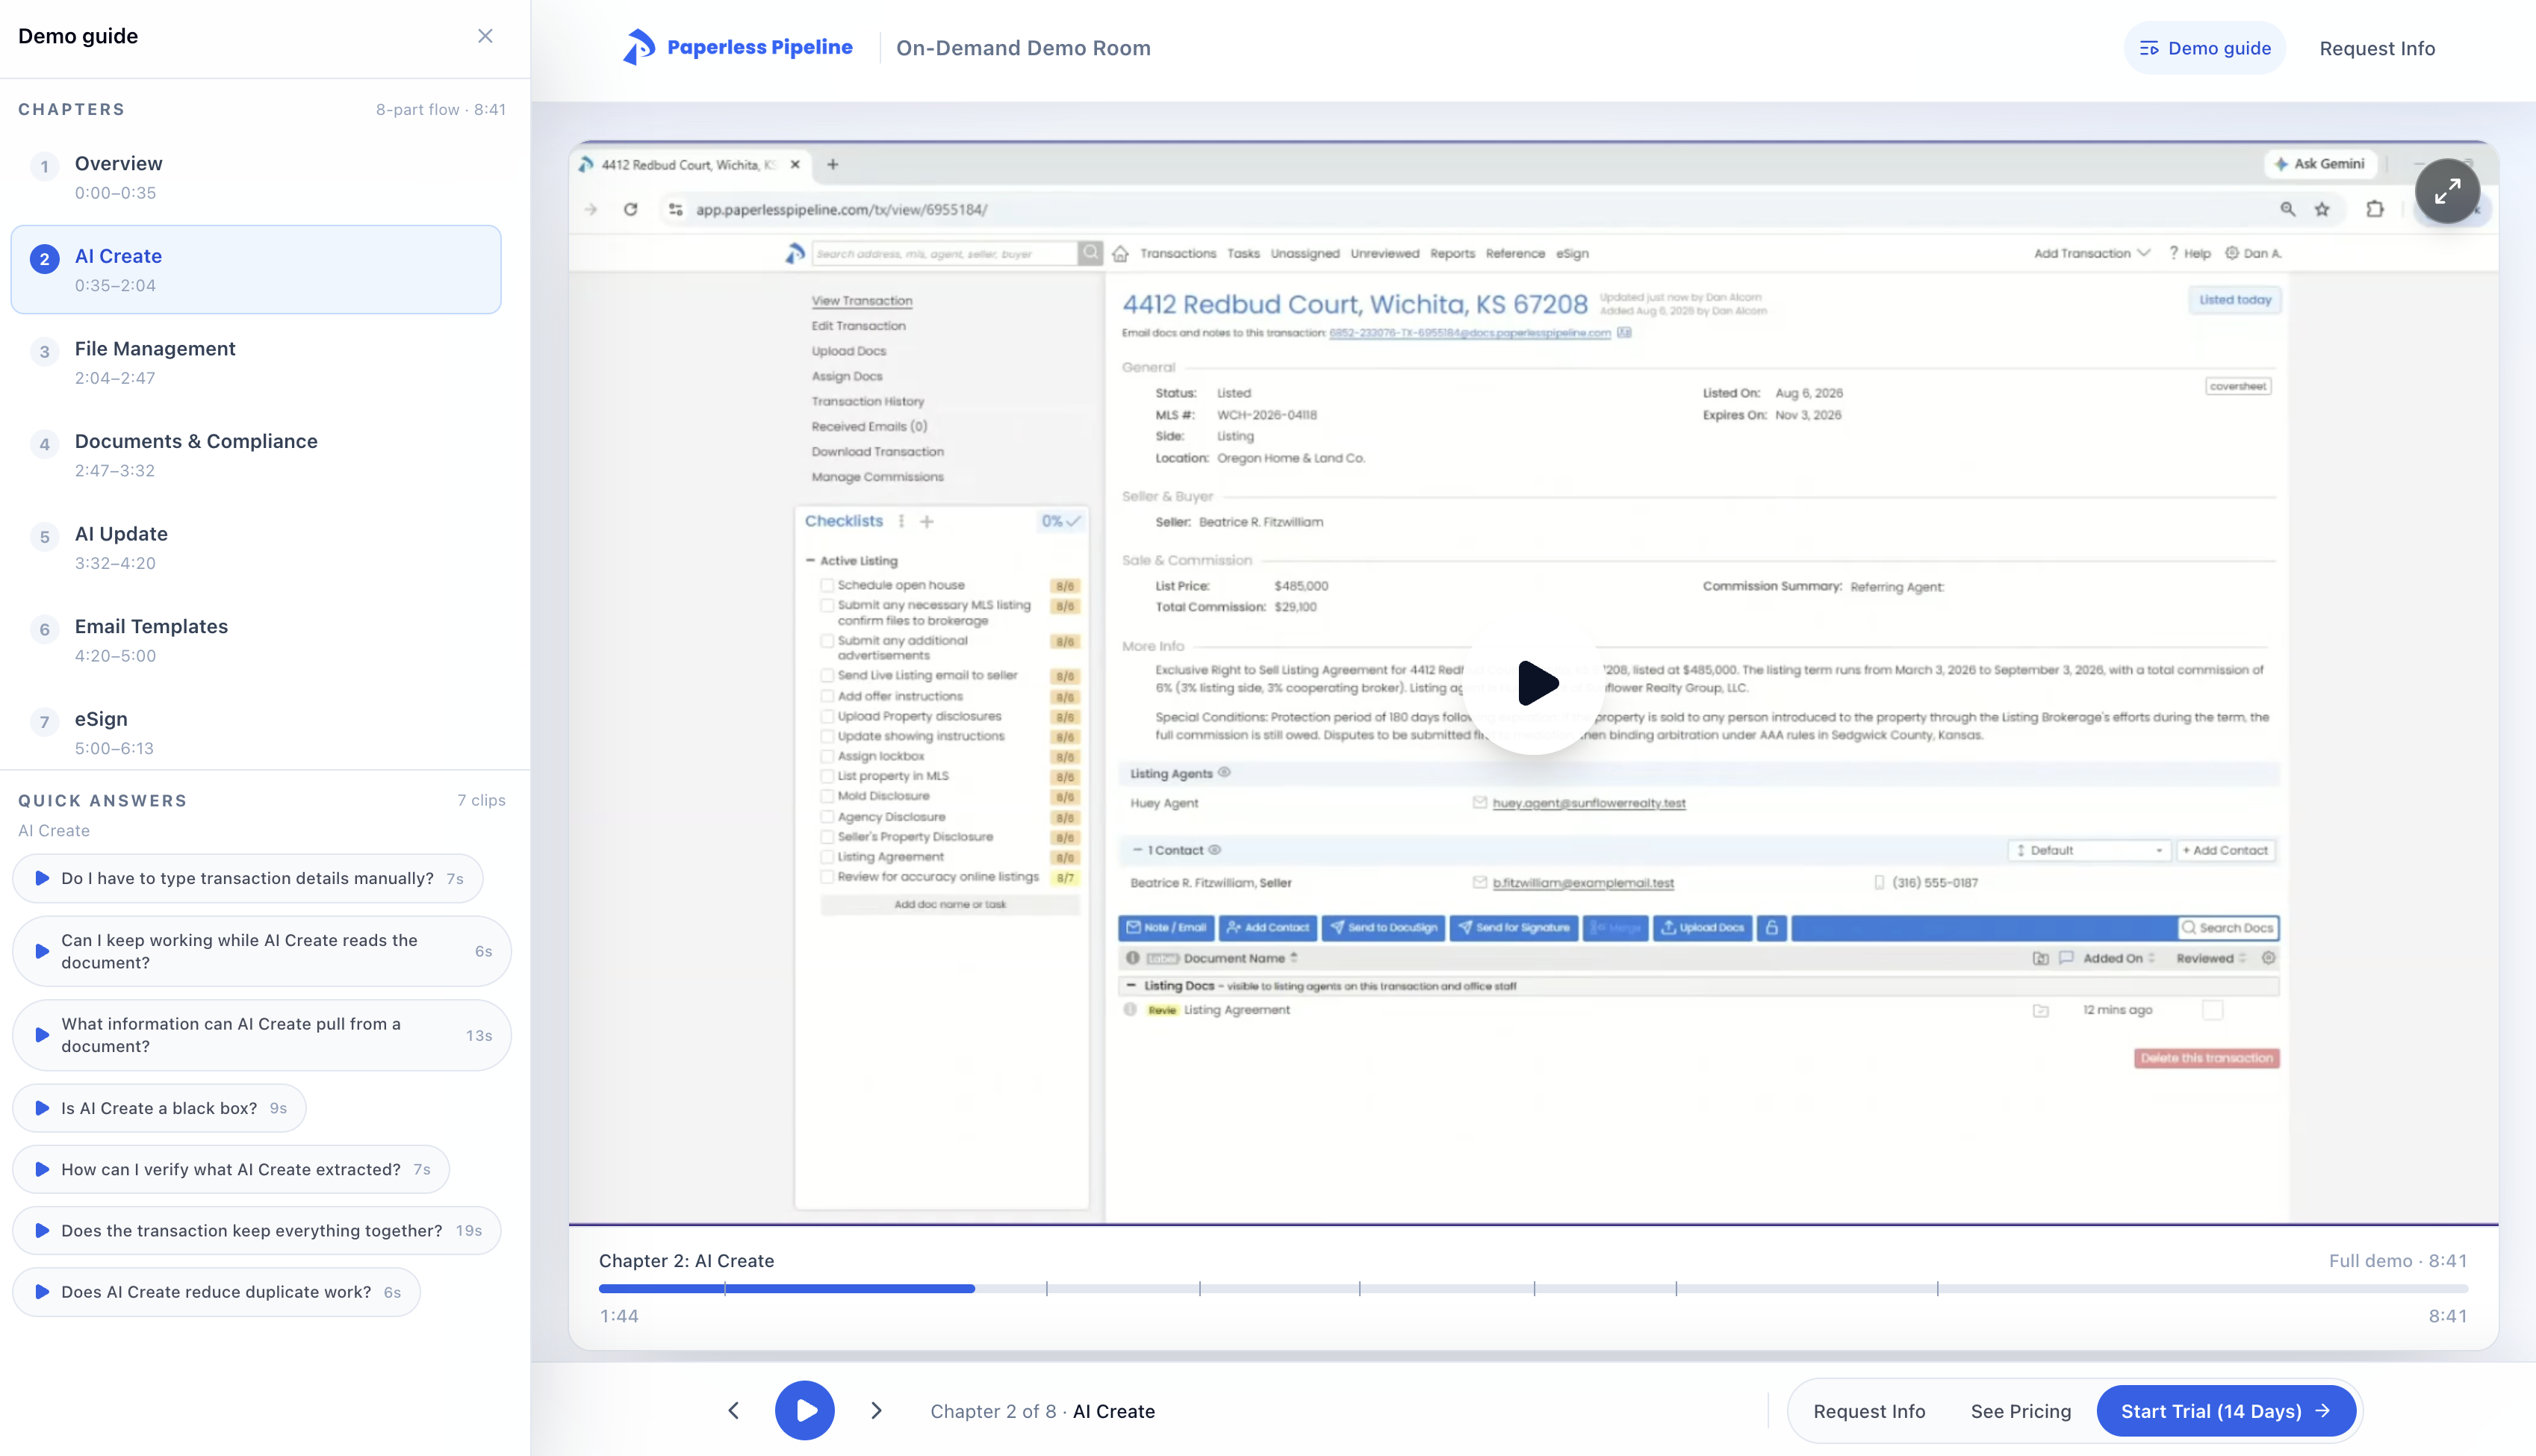Collapse the 1 Contact section
The height and width of the screenshot is (1456, 2536).
[x=1137, y=850]
